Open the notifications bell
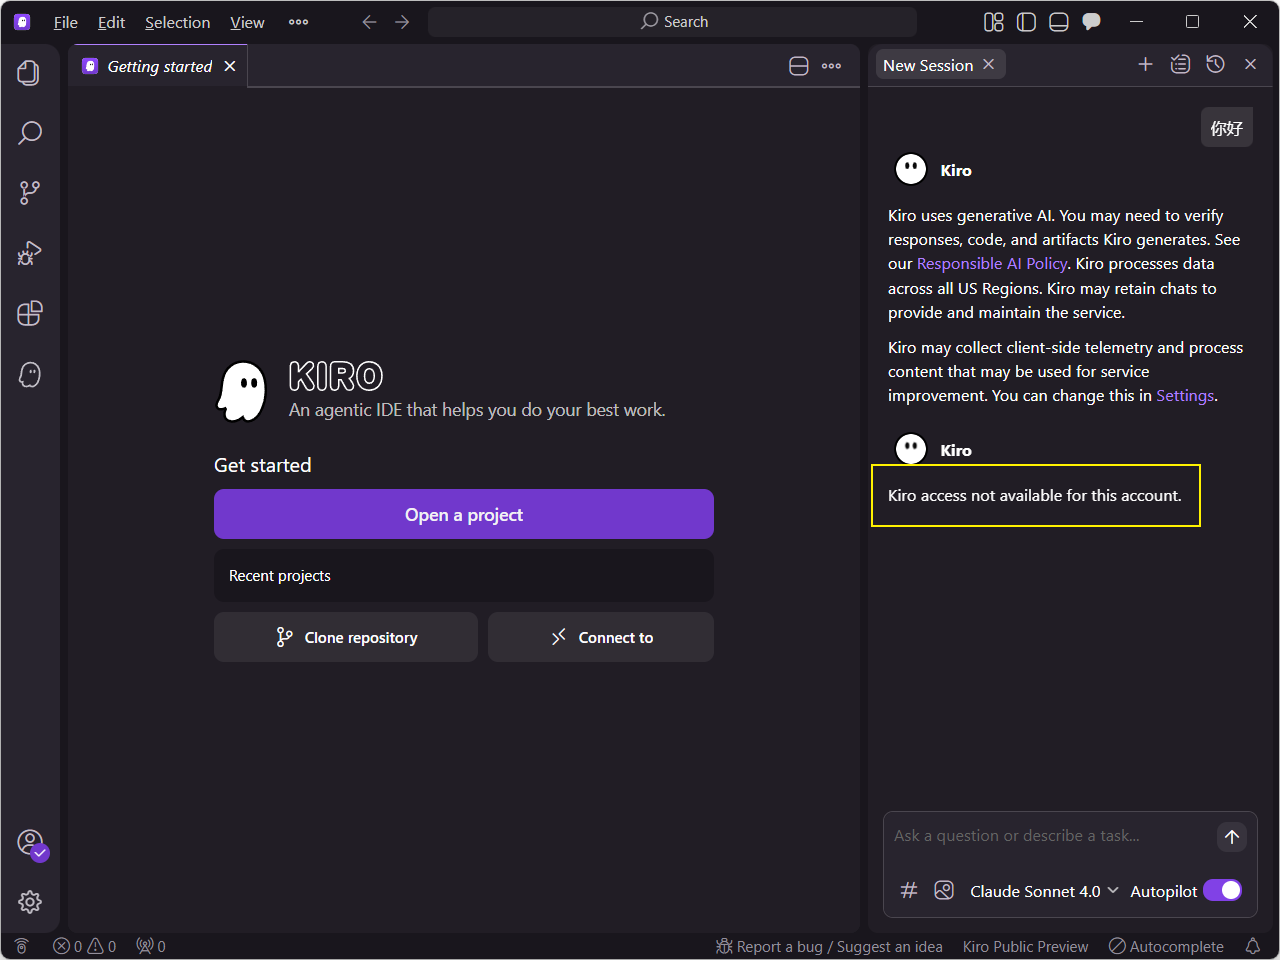This screenshot has height=960, width=1280. 1252,946
